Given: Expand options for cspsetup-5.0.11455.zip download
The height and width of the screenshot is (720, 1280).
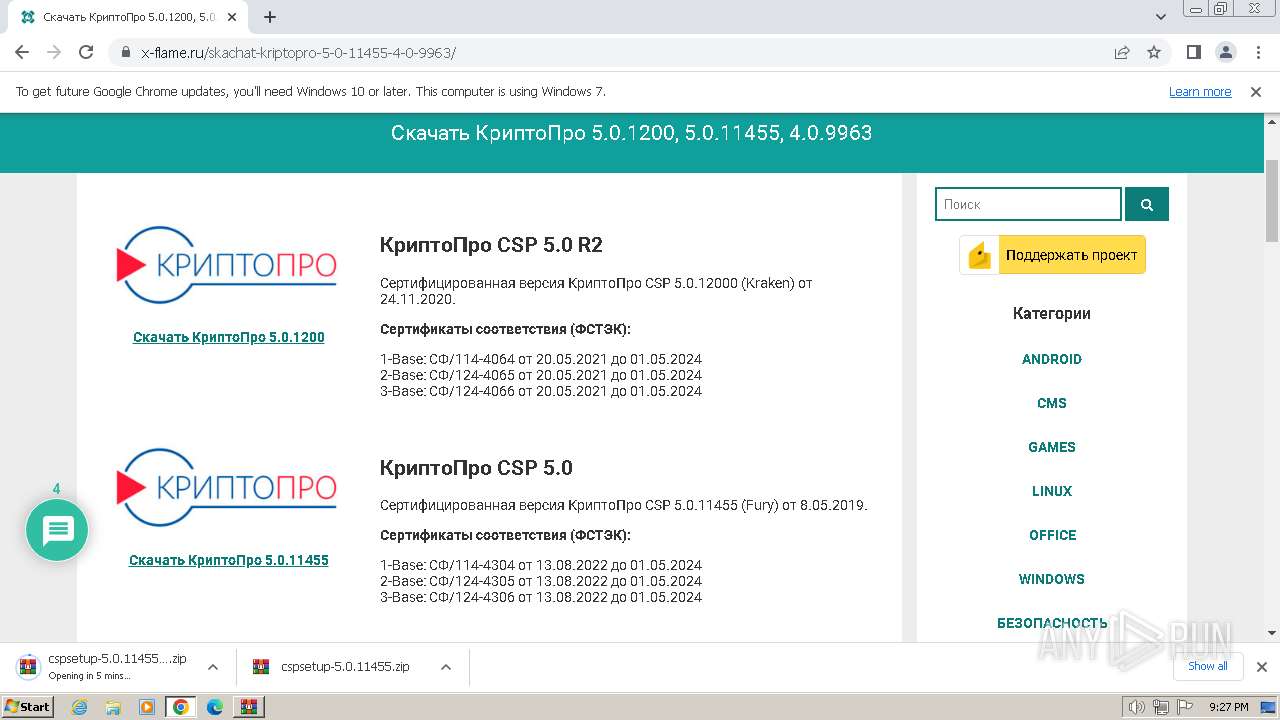Looking at the screenshot, I should (446, 667).
